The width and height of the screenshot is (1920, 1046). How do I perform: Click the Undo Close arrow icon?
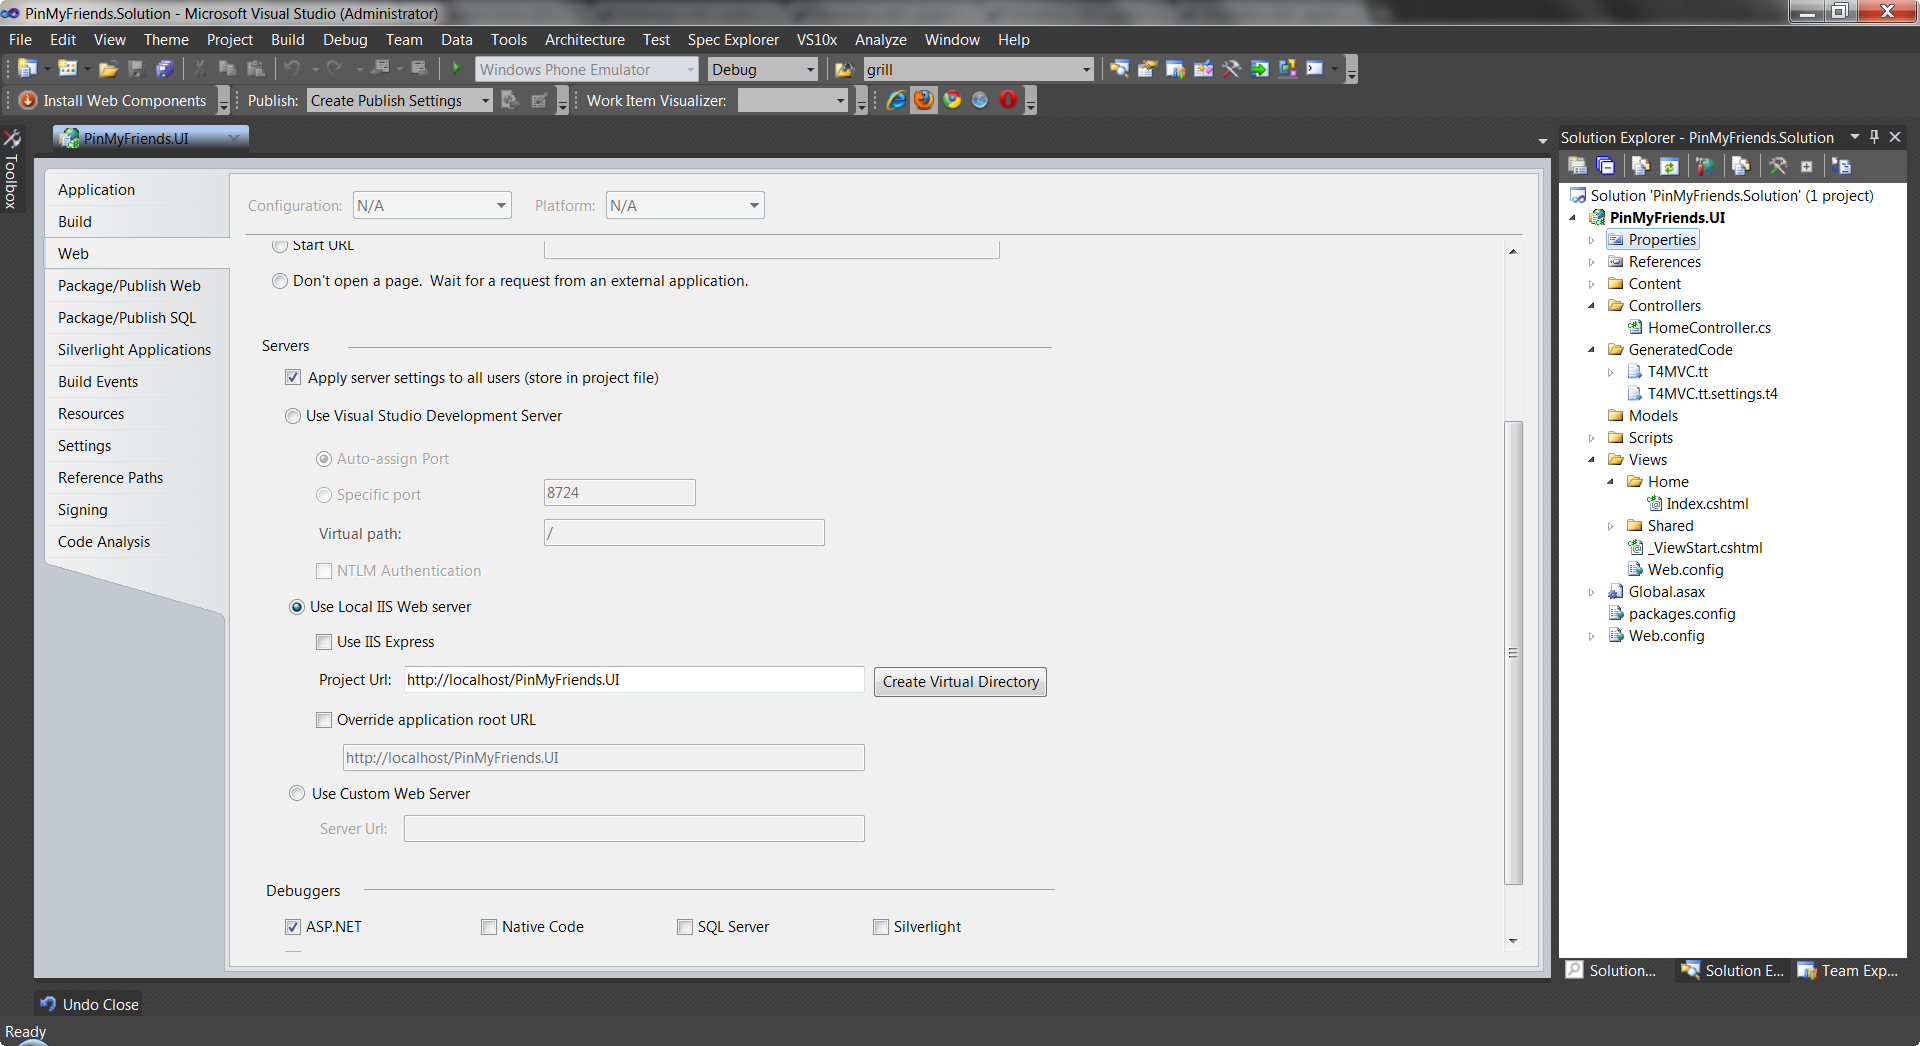(48, 1004)
